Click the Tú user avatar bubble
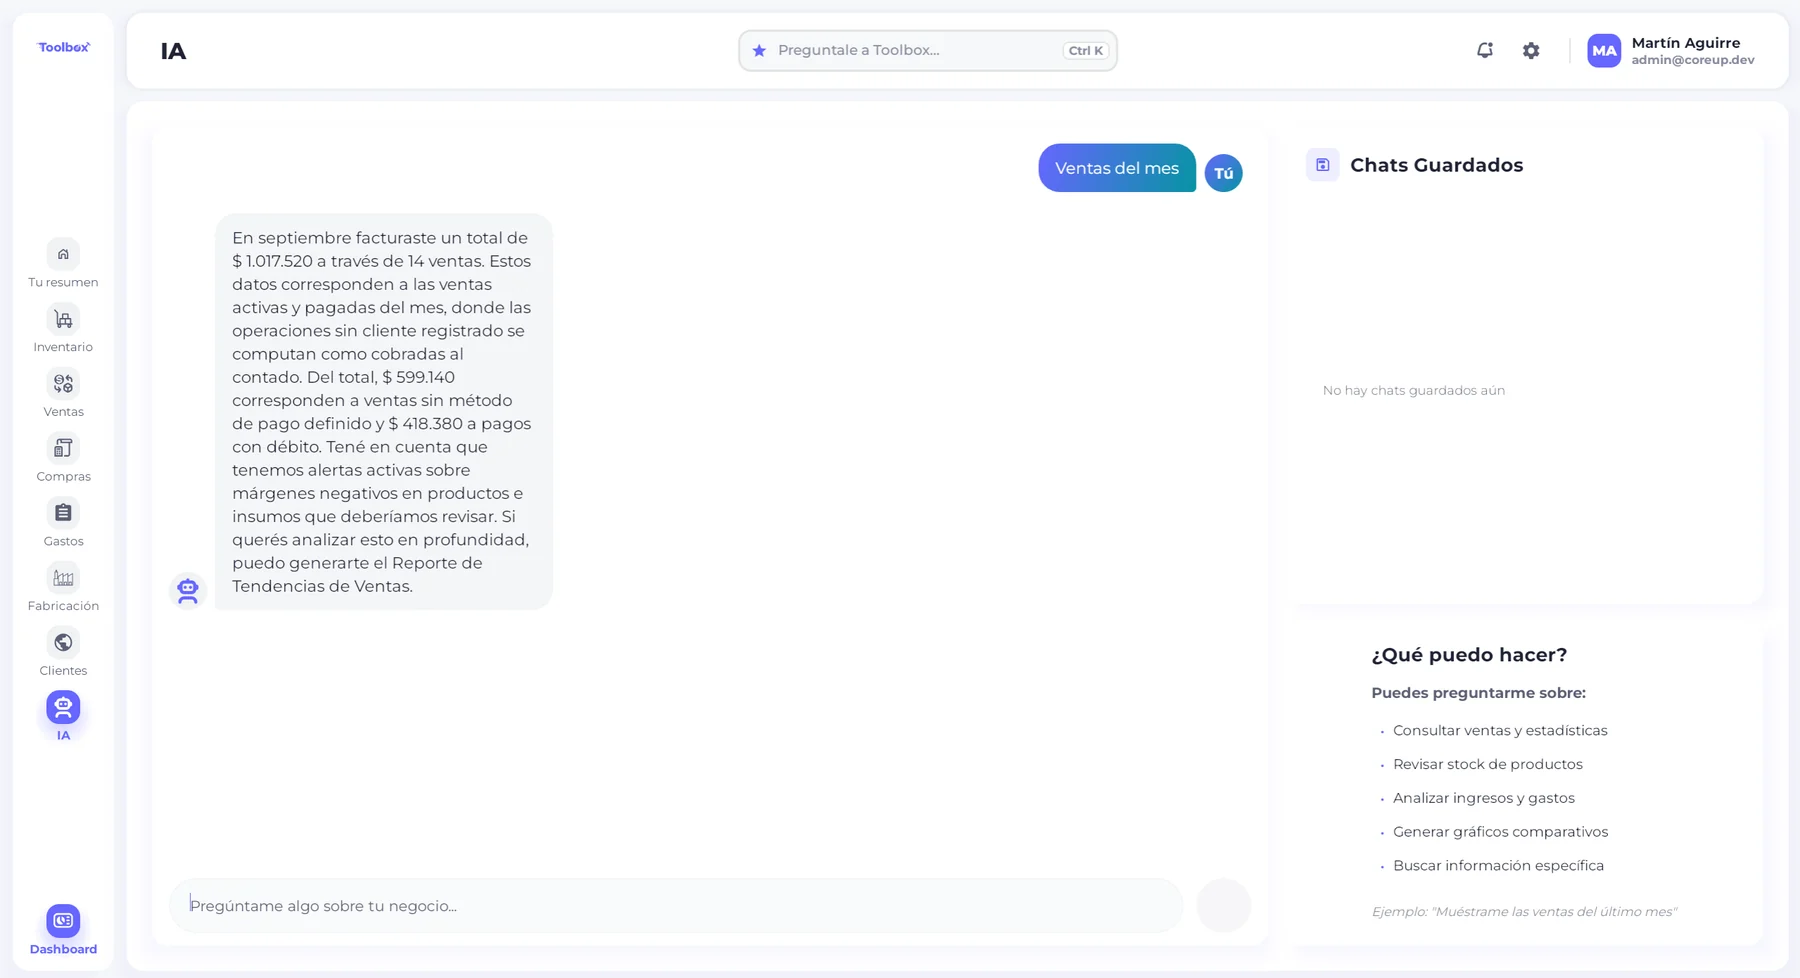This screenshot has height=978, width=1800. point(1223,173)
